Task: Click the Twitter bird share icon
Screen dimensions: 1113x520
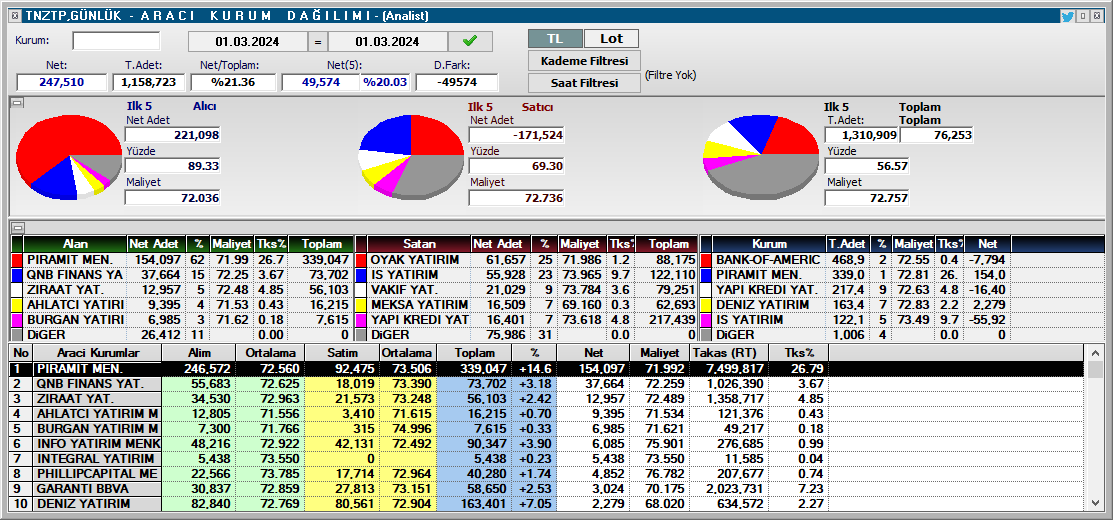Action: pos(1068,16)
